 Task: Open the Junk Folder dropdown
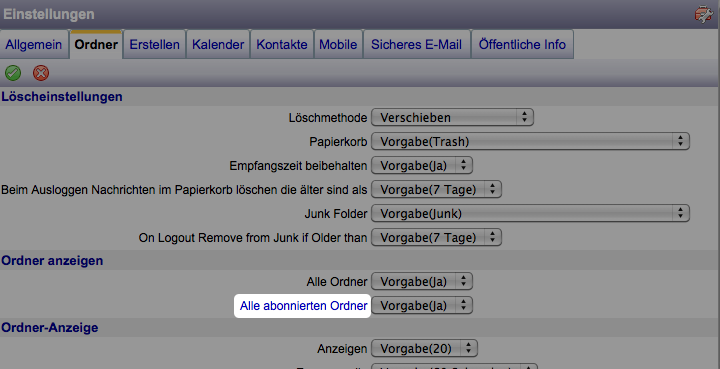pyautogui.click(x=530, y=213)
